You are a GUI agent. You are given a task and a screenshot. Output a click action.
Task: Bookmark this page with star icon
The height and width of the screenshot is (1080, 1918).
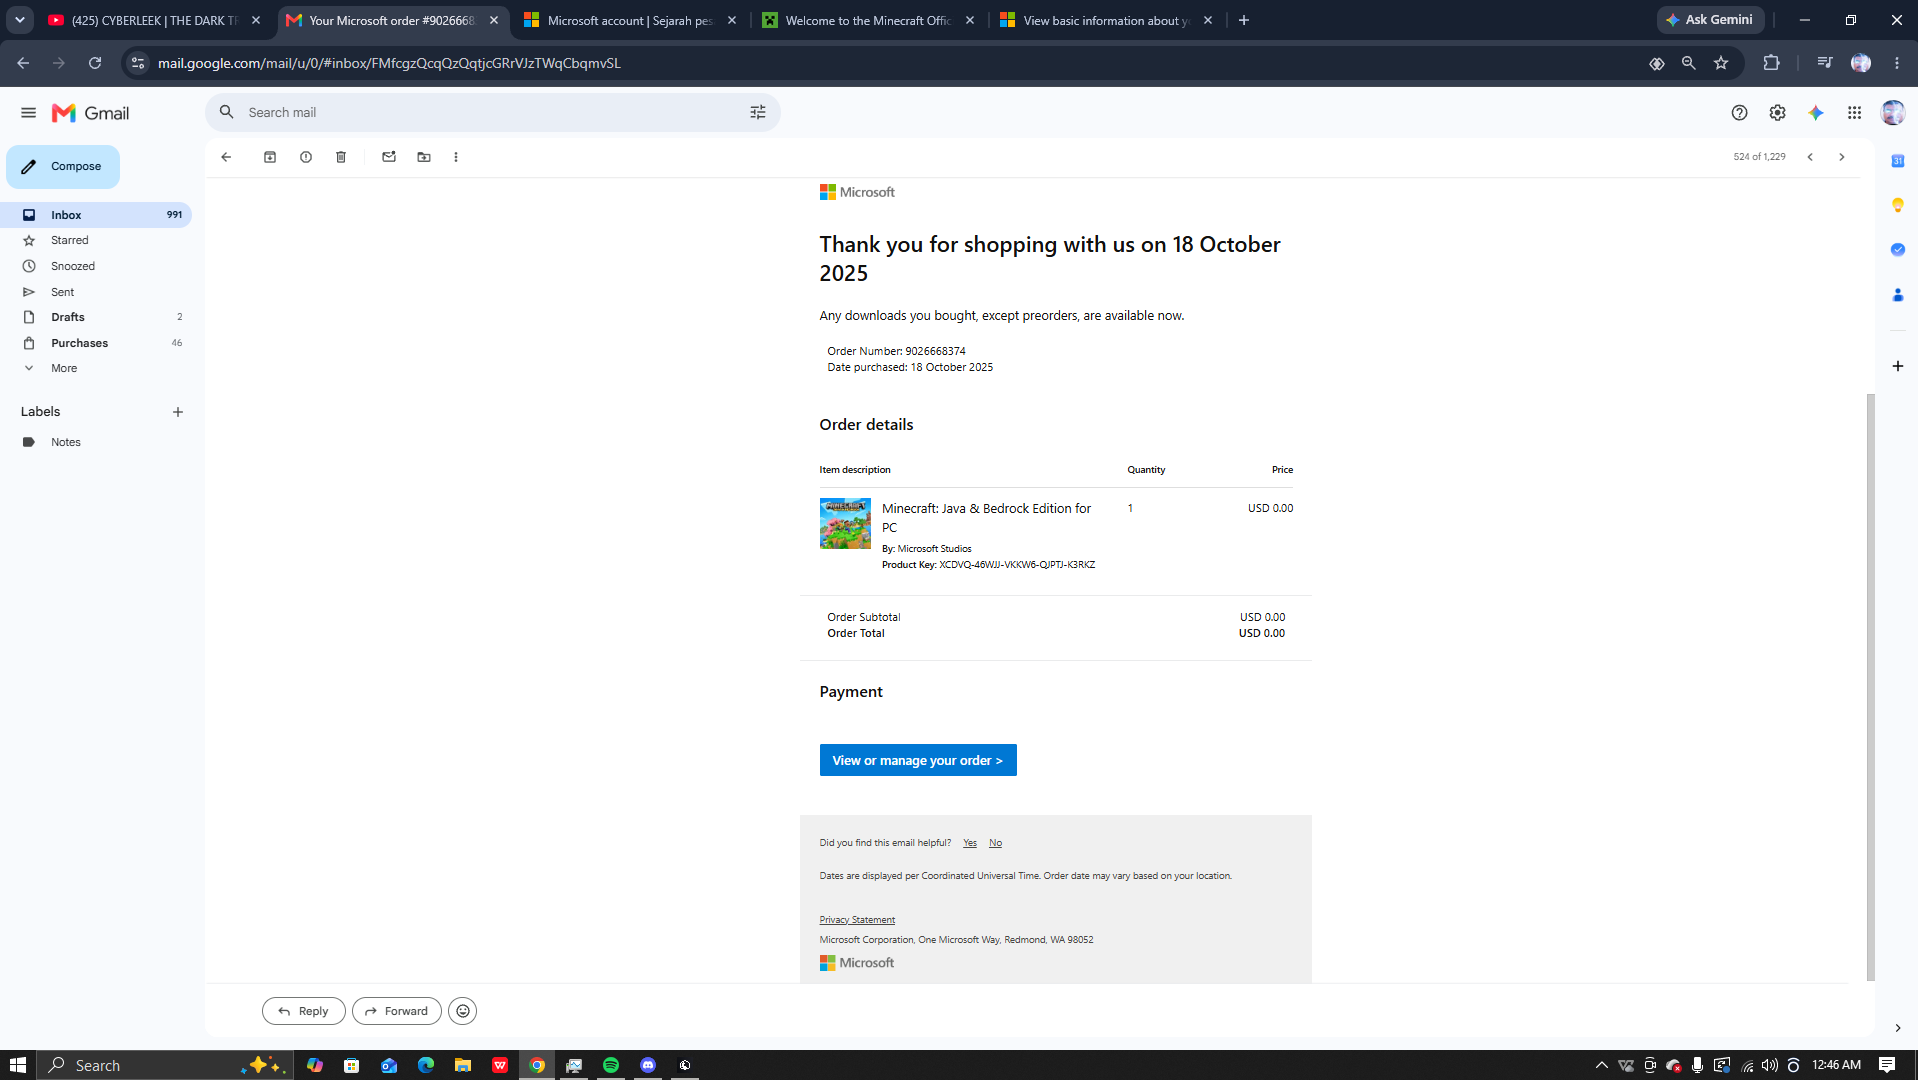[1721, 63]
